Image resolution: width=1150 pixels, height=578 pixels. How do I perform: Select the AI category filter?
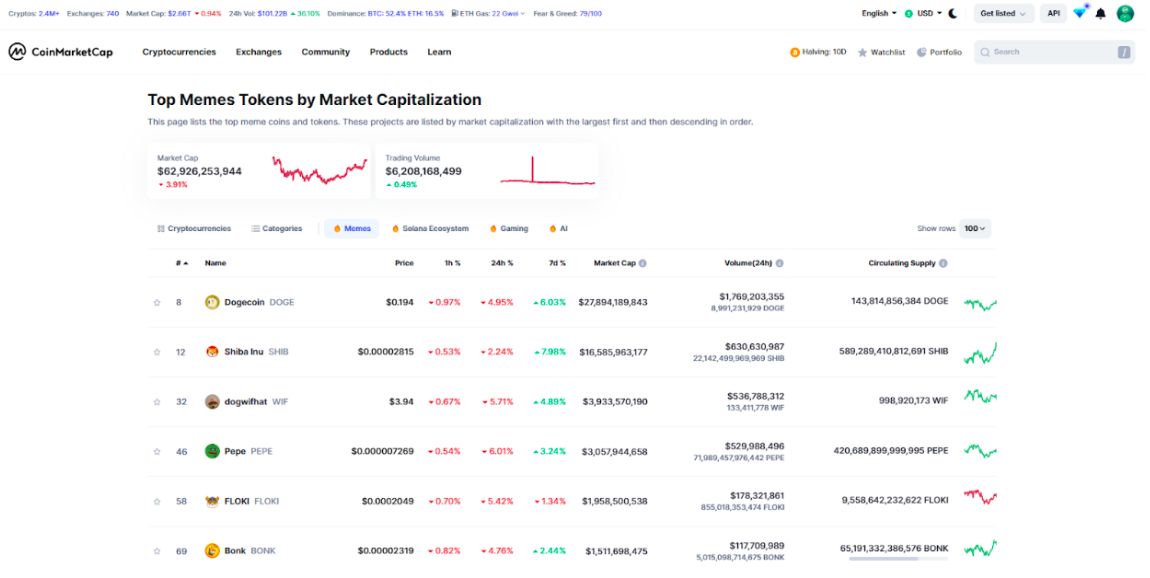557,228
